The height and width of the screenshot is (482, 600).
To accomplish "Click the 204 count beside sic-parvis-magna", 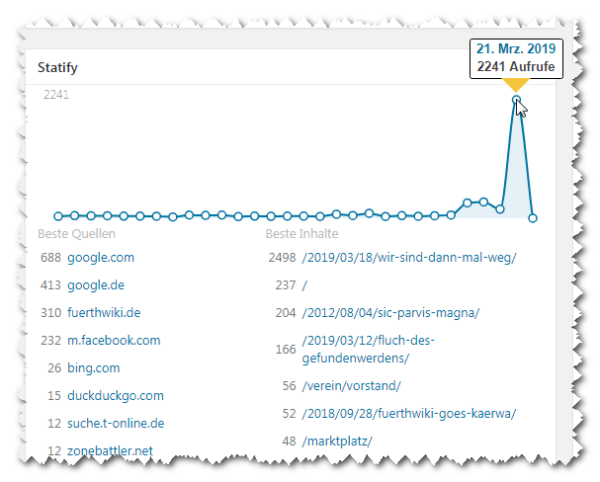I will click(x=285, y=313).
